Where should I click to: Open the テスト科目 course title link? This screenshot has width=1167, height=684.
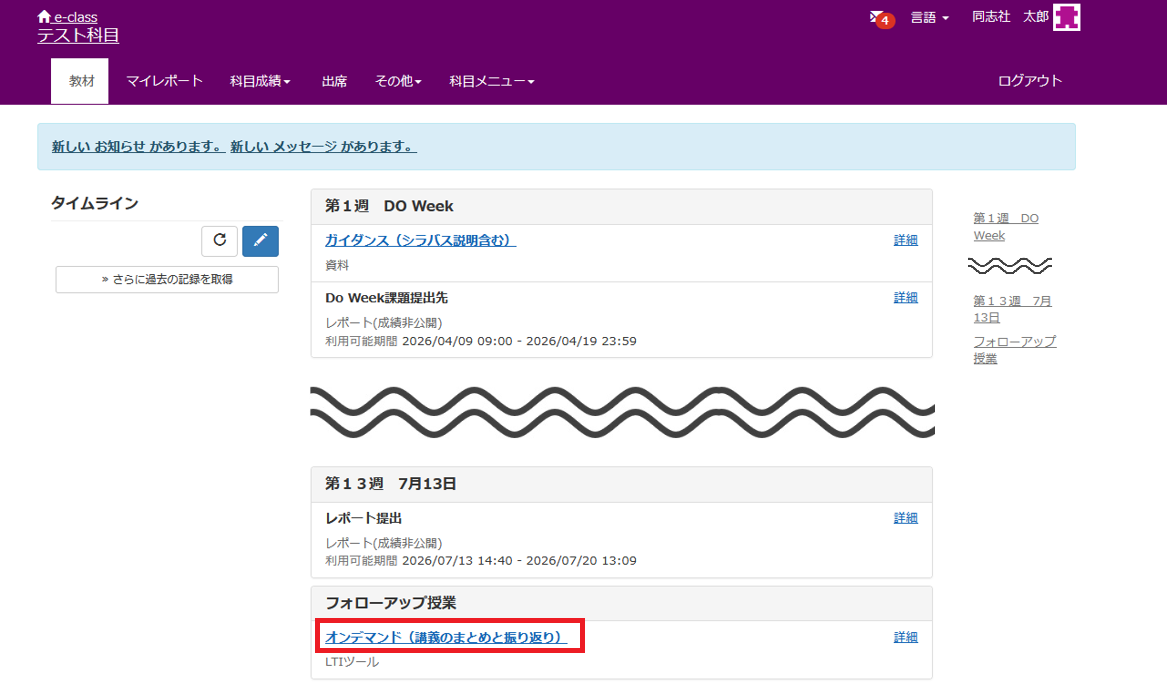(78, 35)
